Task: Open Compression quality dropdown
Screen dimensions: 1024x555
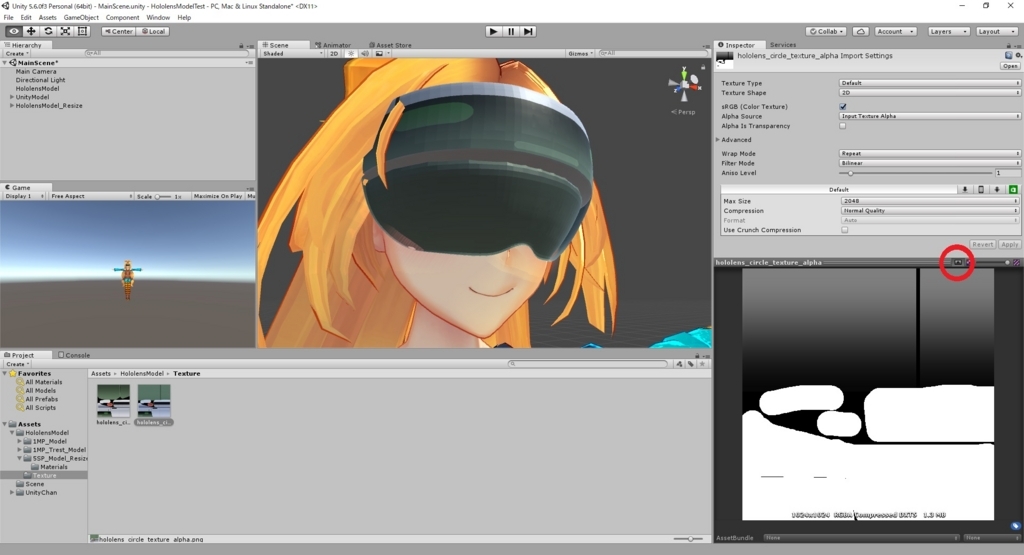Action: 930,211
